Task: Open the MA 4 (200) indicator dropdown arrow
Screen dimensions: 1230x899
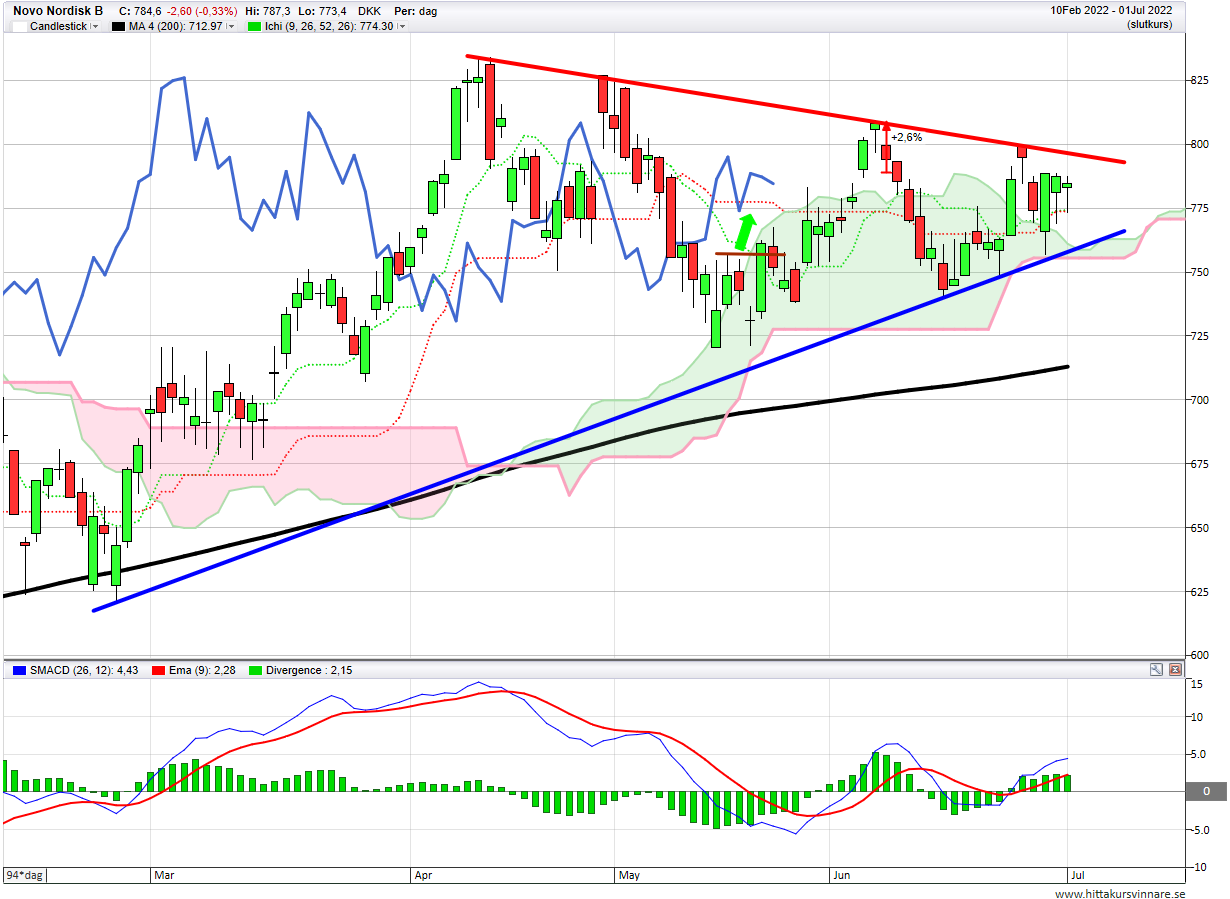Action: coord(231,26)
